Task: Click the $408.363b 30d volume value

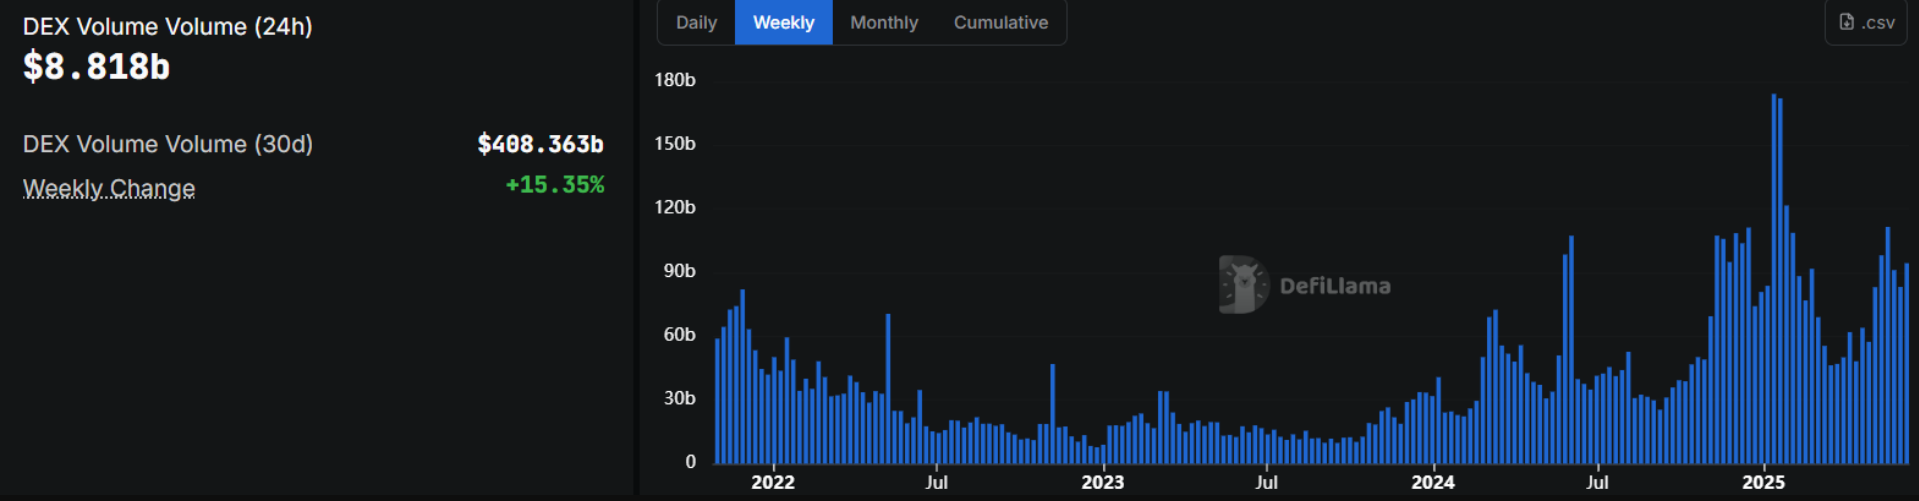Action: click(540, 144)
